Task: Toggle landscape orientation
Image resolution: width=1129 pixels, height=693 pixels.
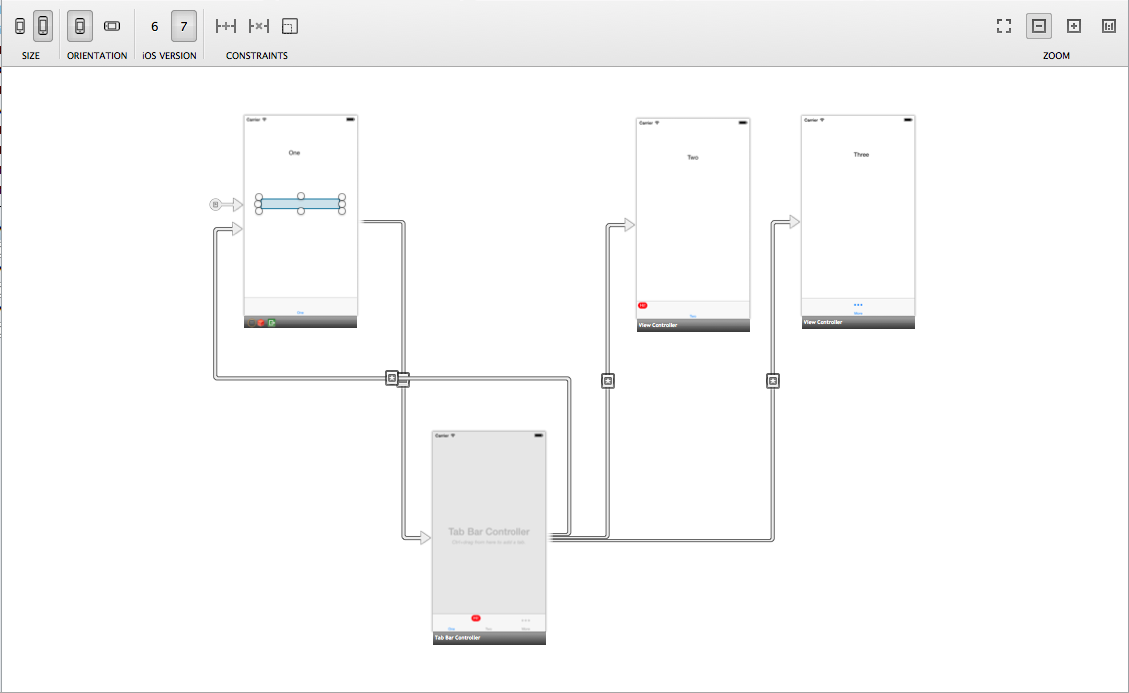Action: (x=111, y=25)
